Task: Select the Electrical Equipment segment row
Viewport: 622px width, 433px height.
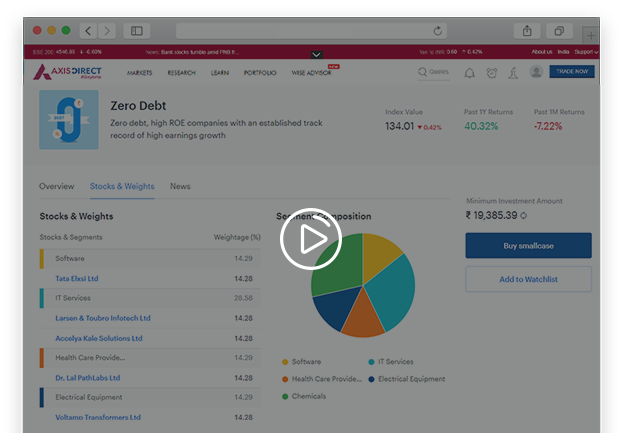Action: click(150, 397)
